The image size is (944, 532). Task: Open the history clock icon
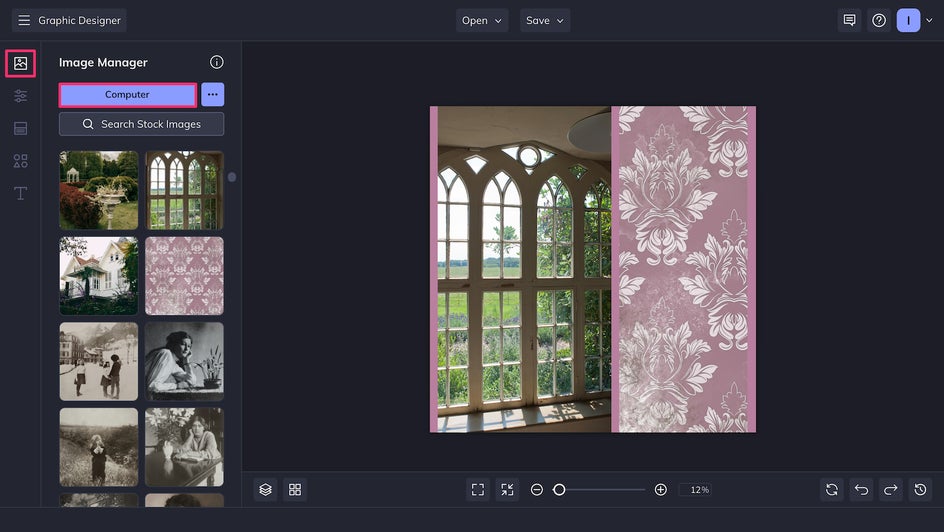921,489
